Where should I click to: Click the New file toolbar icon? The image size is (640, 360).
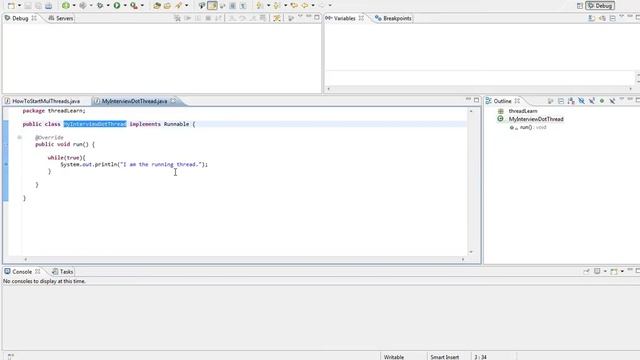tap(11, 6)
